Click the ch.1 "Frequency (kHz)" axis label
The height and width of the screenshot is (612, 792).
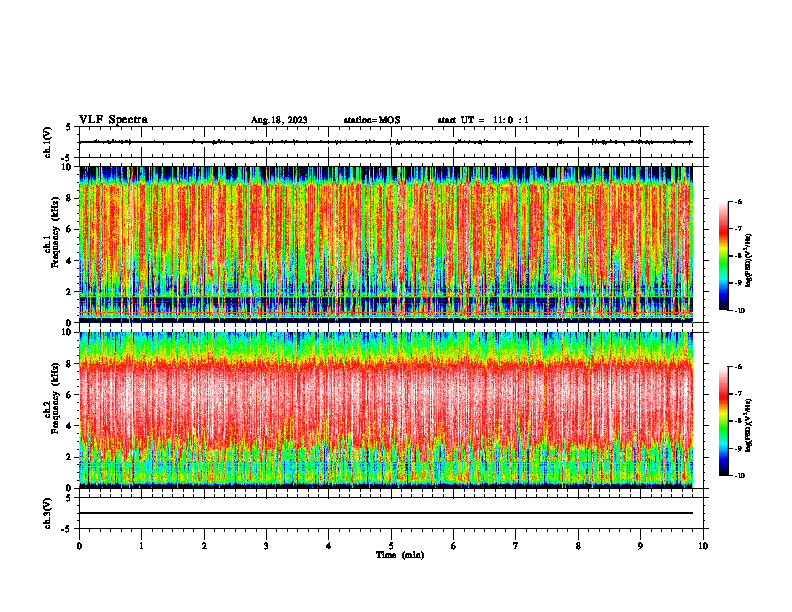[56, 232]
